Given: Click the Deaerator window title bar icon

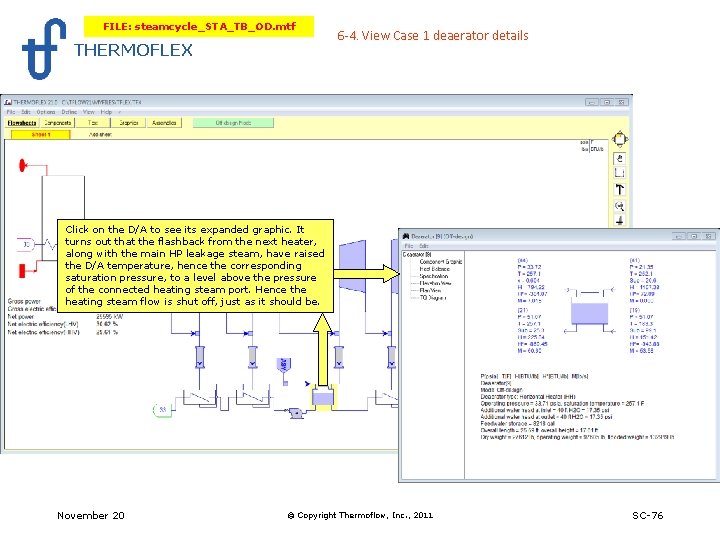Looking at the screenshot, I should click(405, 236).
